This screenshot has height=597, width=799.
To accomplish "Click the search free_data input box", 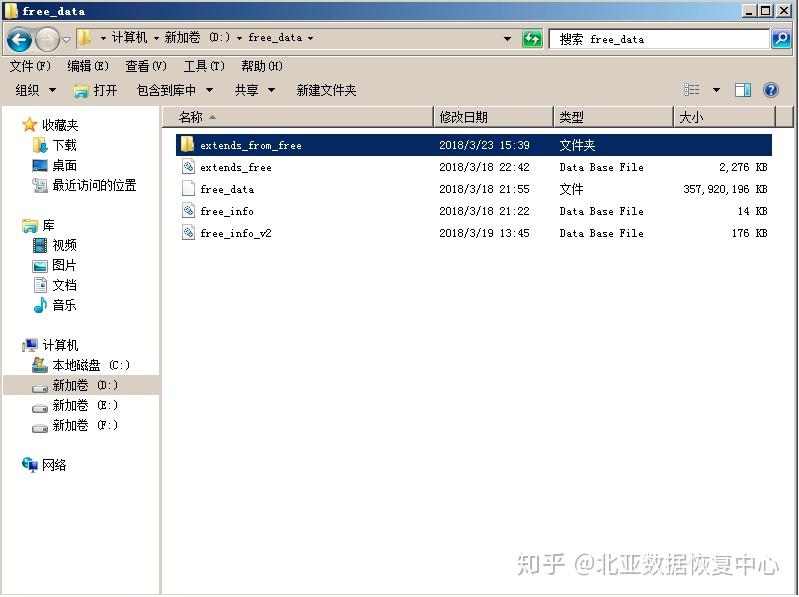I will click(658, 39).
